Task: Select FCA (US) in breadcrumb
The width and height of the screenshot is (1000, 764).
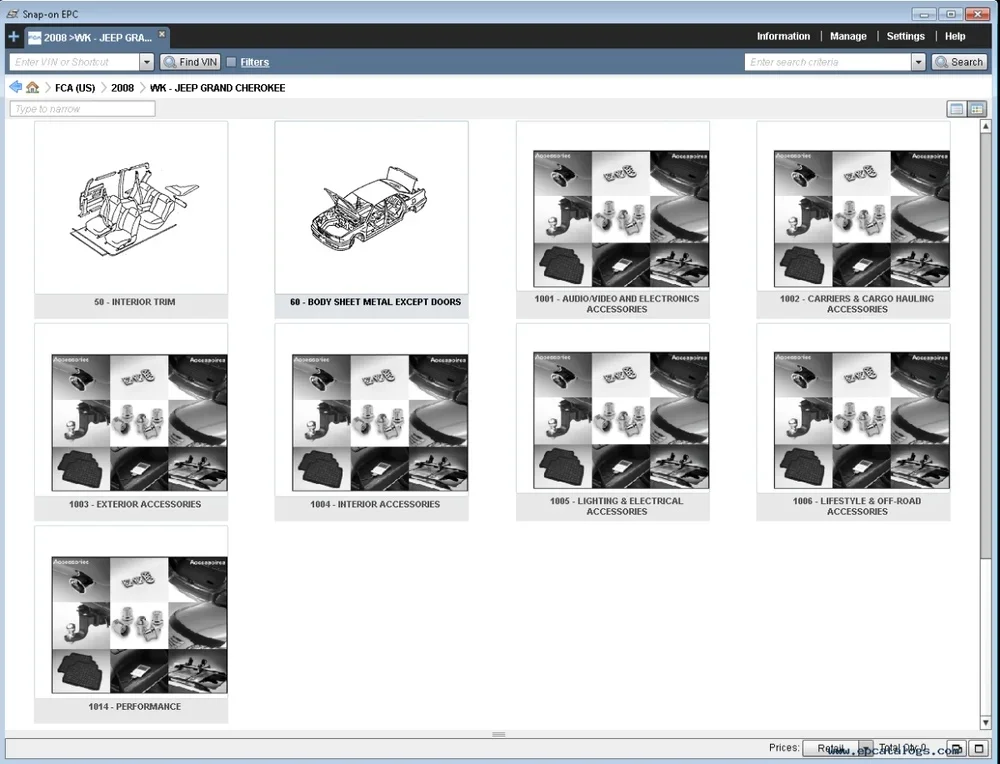Action: click(75, 88)
